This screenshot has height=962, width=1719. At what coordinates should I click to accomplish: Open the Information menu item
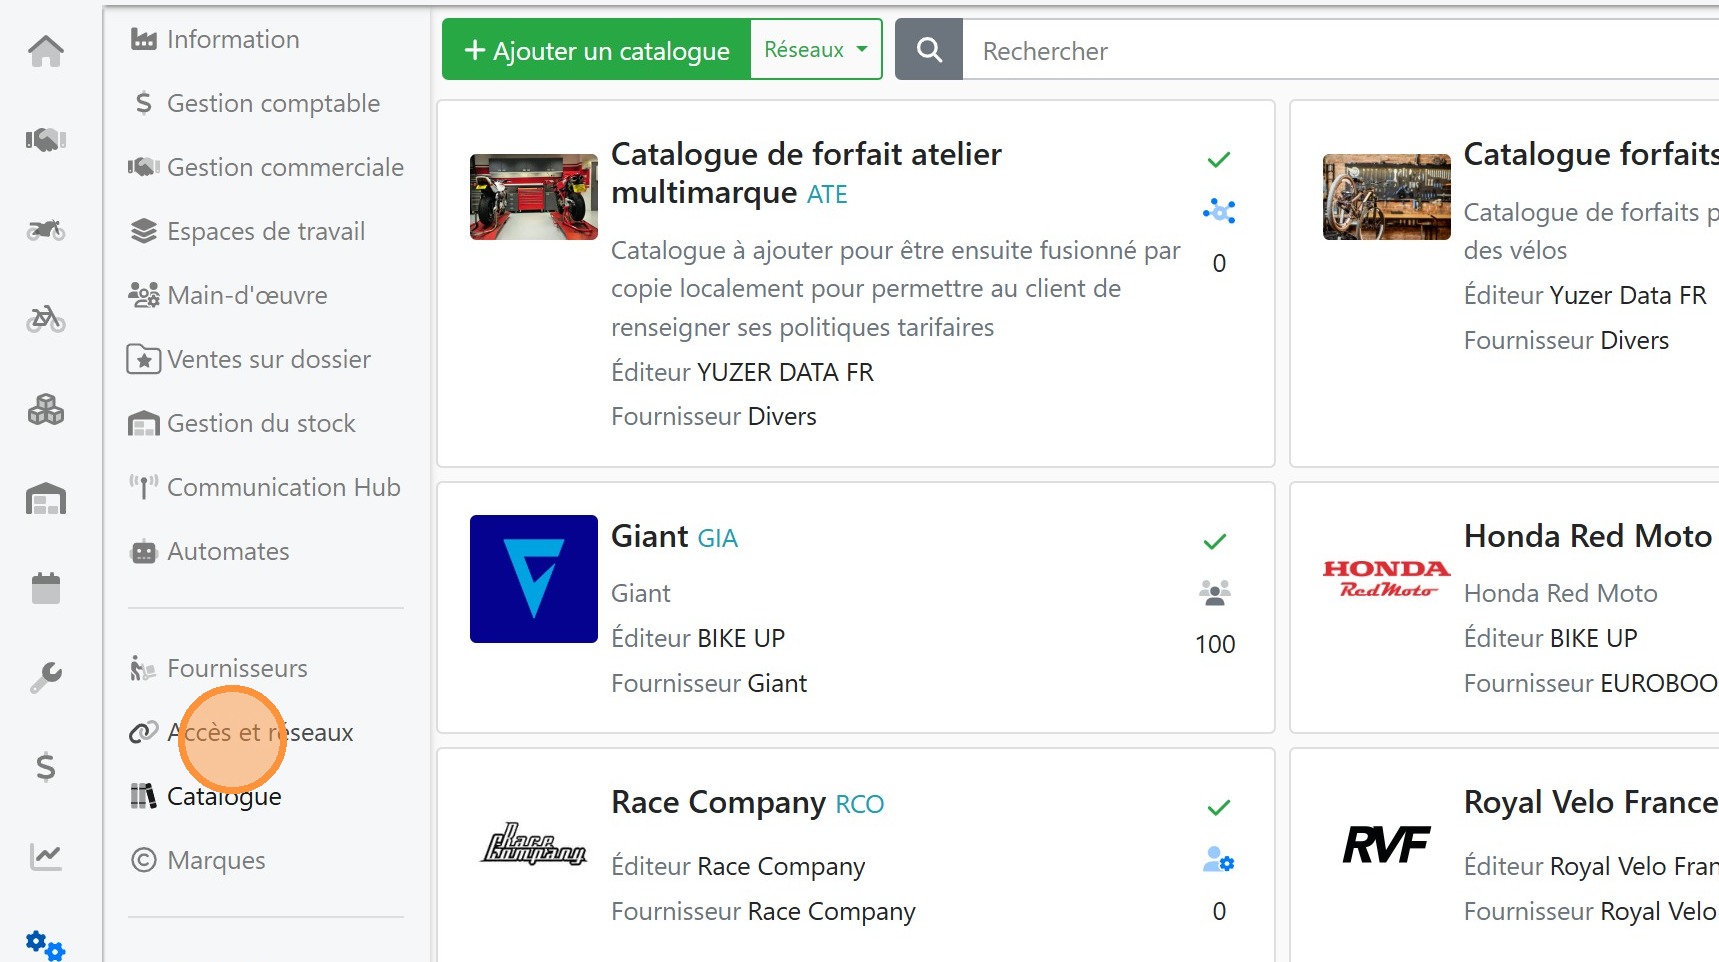[215, 39]
